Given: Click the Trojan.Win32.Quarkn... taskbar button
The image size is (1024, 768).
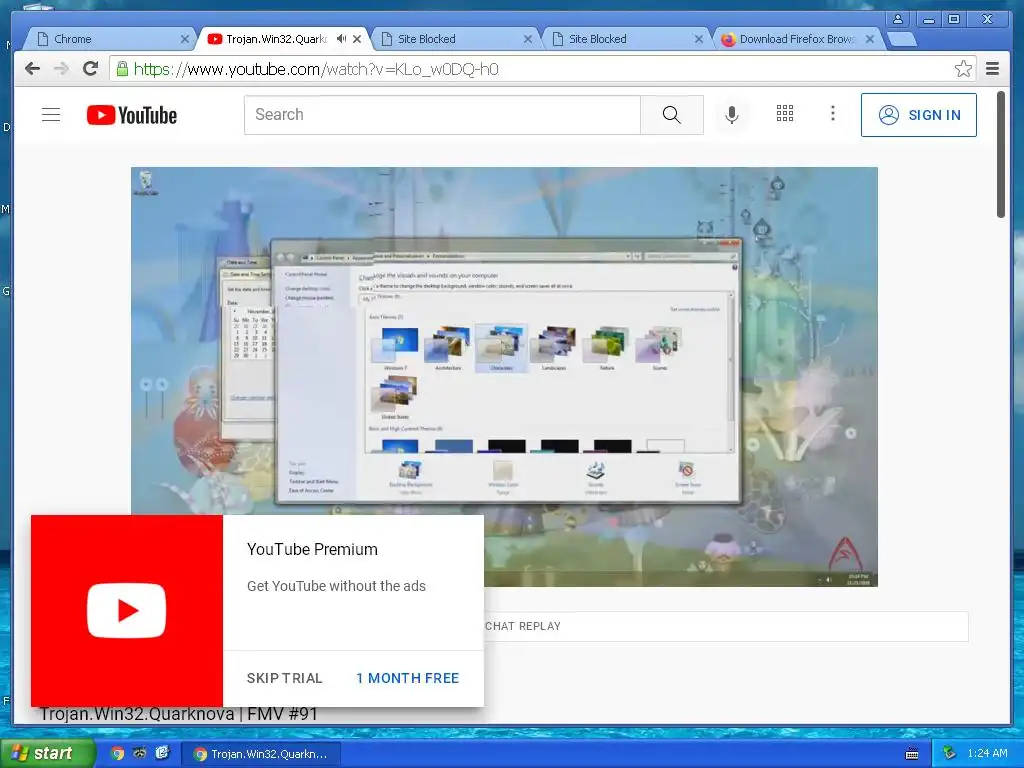Looking at the screenshot, I should (261, 754).
